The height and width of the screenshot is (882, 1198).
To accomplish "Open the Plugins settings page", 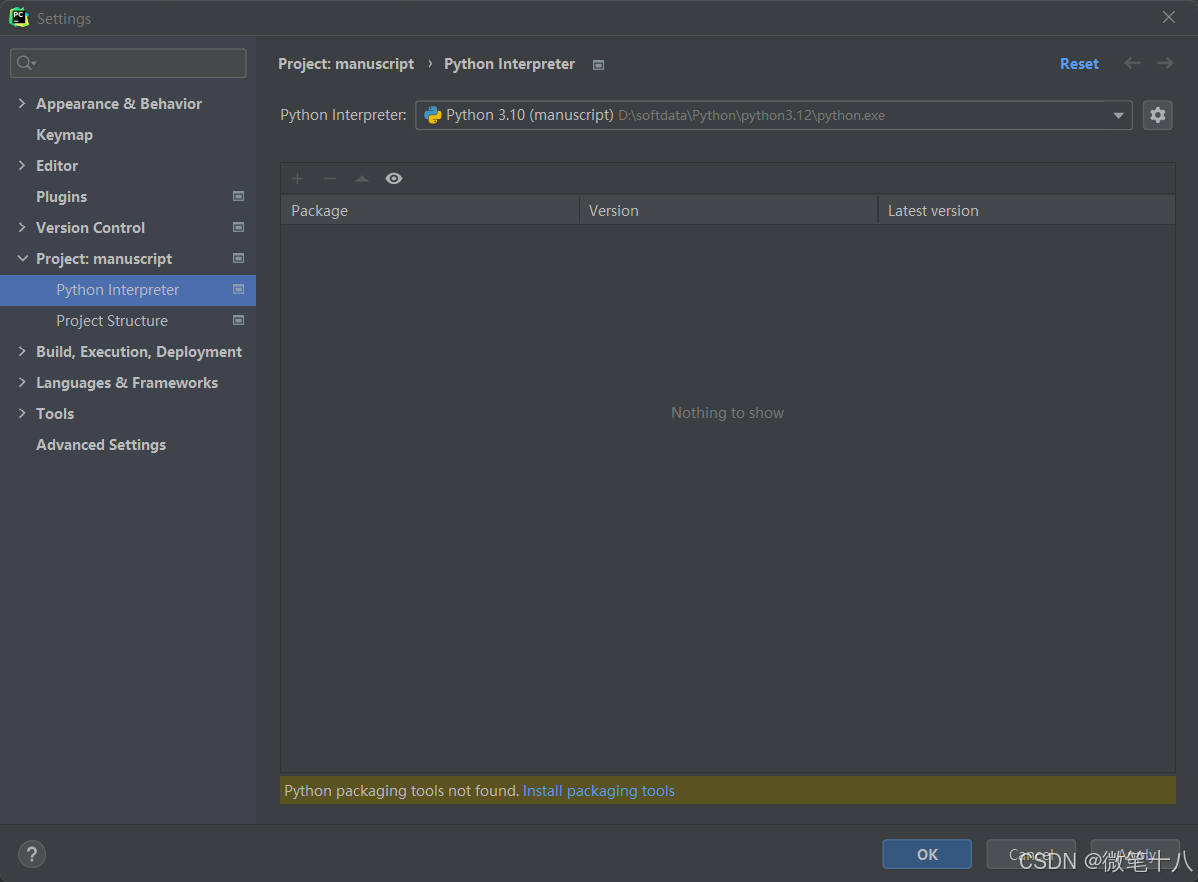I will pyautogui.click(x=61, y=197).
